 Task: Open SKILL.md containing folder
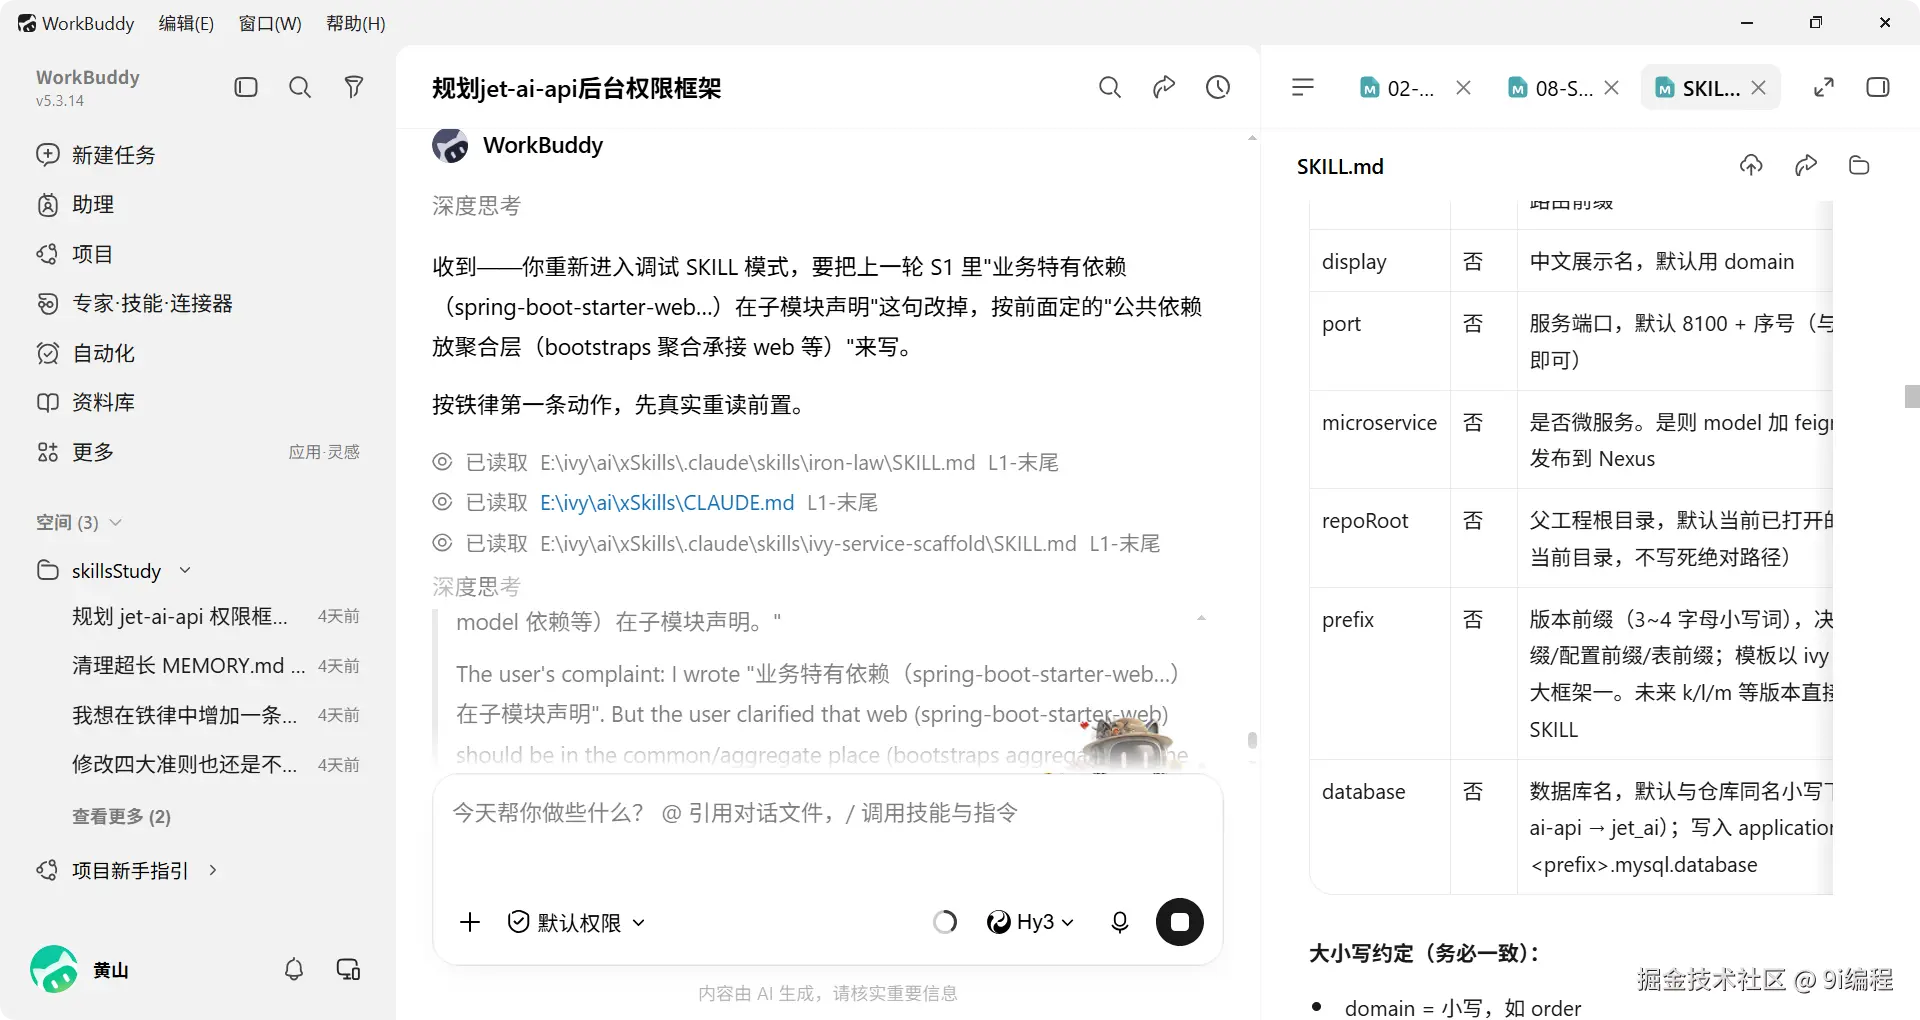(x=1859, y=166)
